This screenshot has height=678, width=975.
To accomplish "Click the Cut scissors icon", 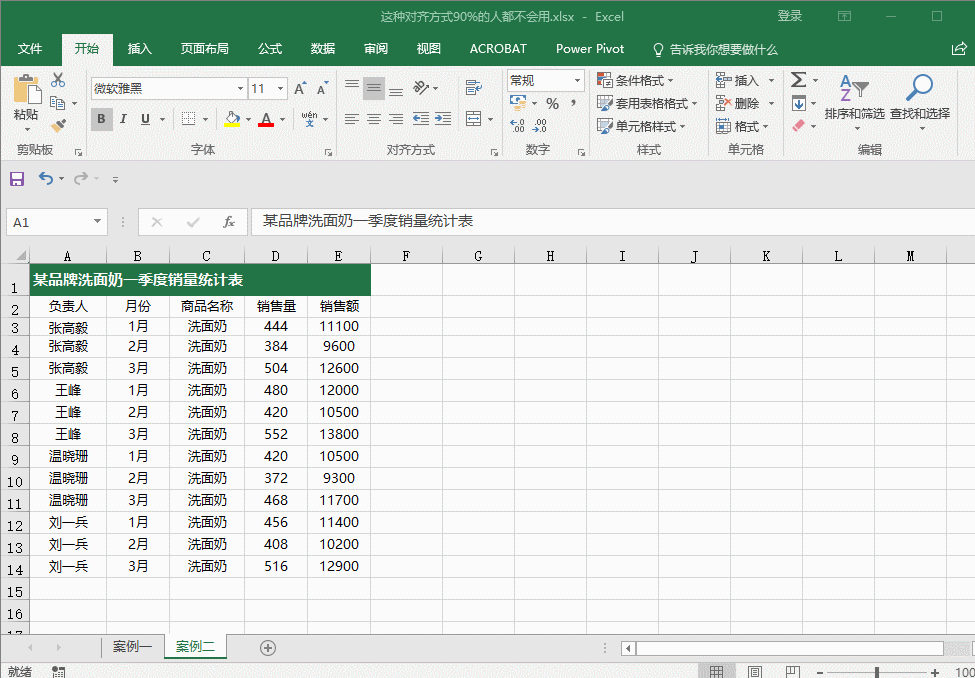I will (58, 80).
